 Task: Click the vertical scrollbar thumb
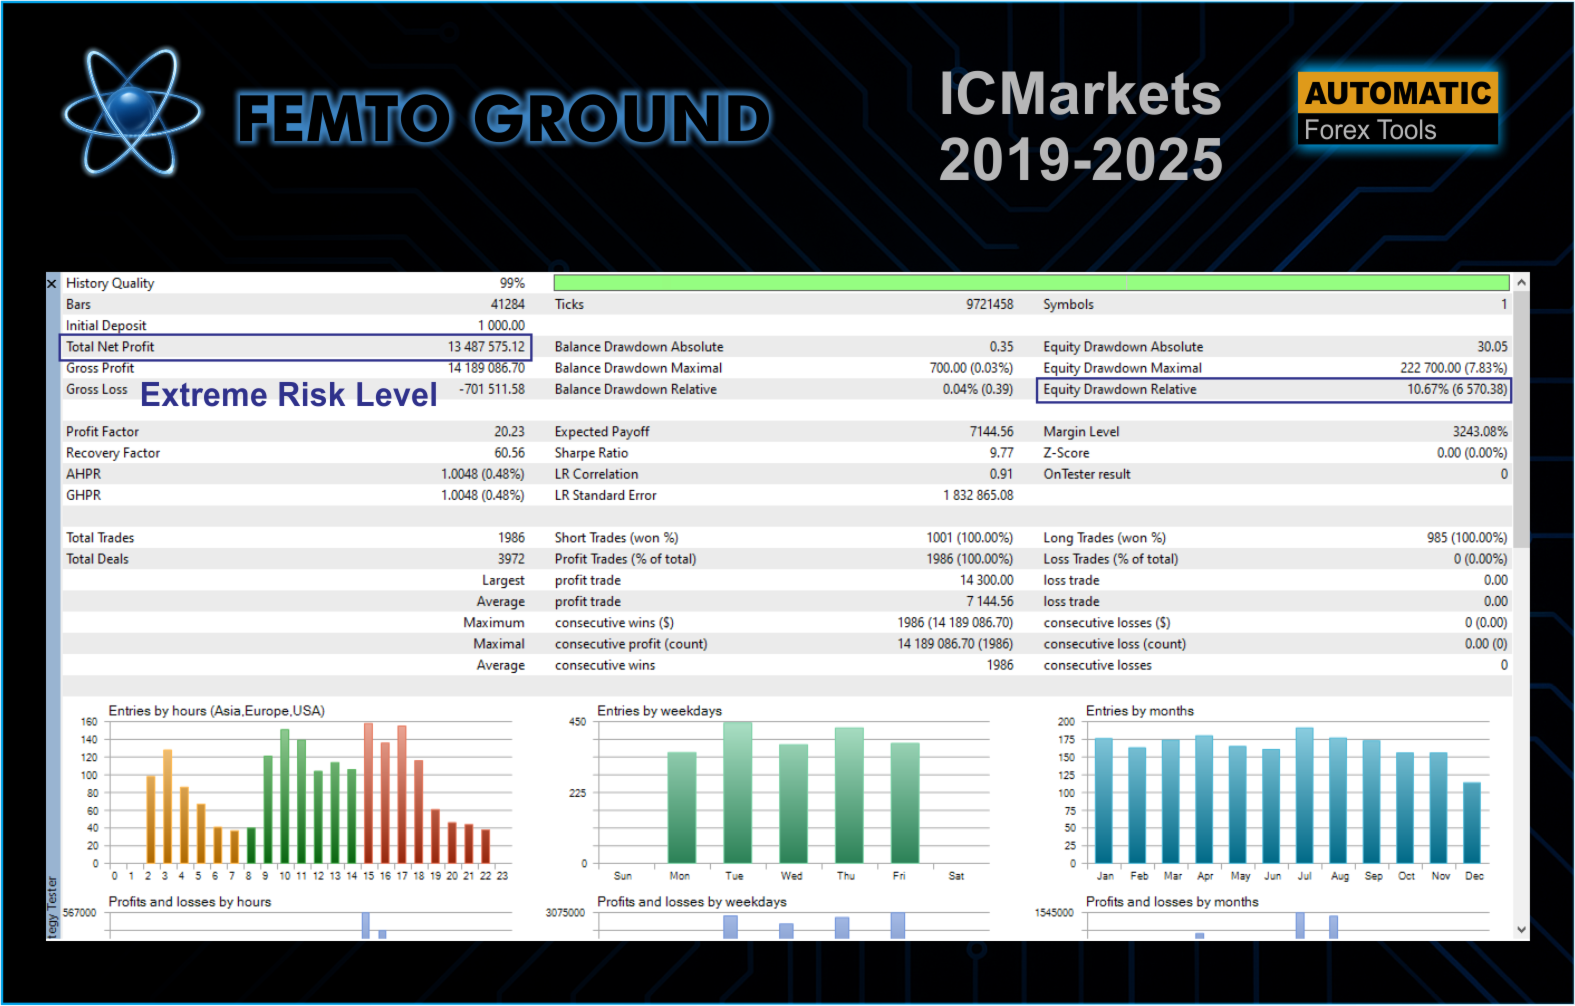[x=1521, y=420]
